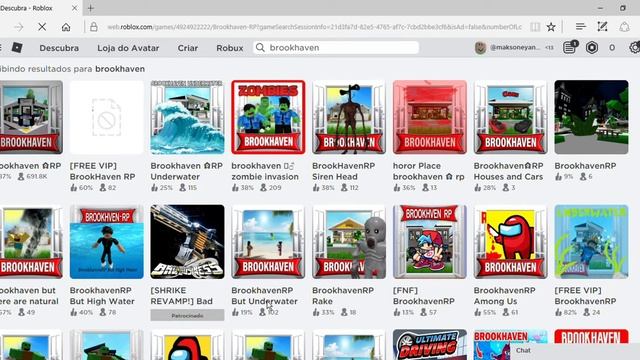Click the site lock icon in address bar
The width and height of the screenshot is (640, 360).
coord(93,27)
